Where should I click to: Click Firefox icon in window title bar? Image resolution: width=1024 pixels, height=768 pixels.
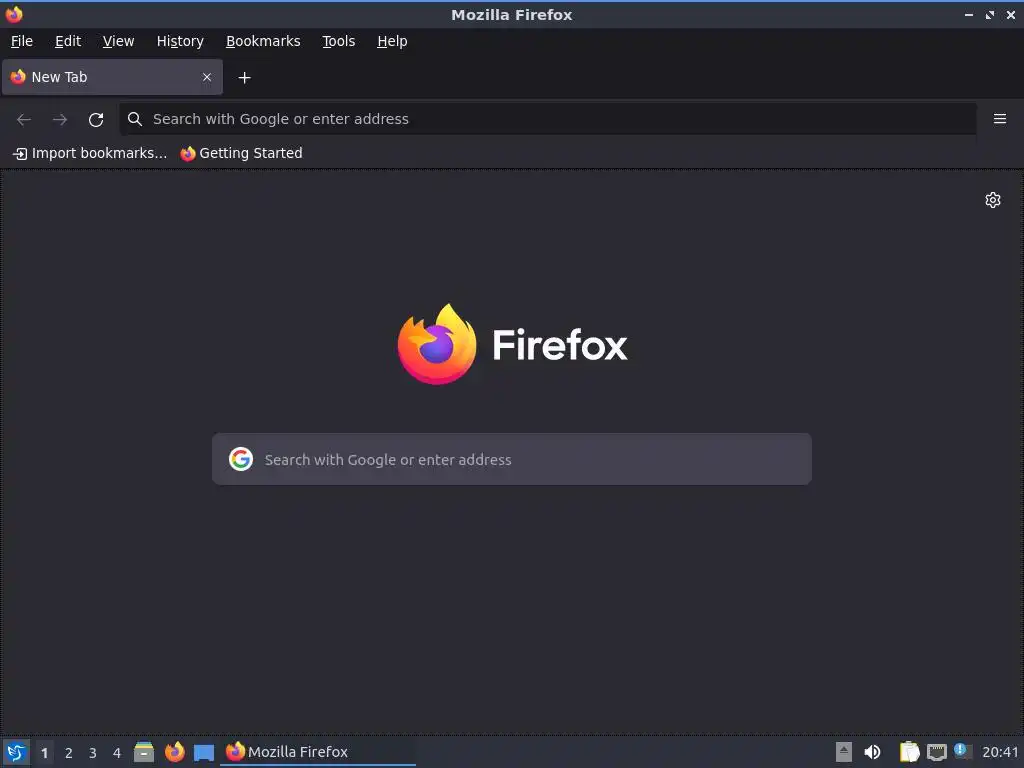coord(14,14)
